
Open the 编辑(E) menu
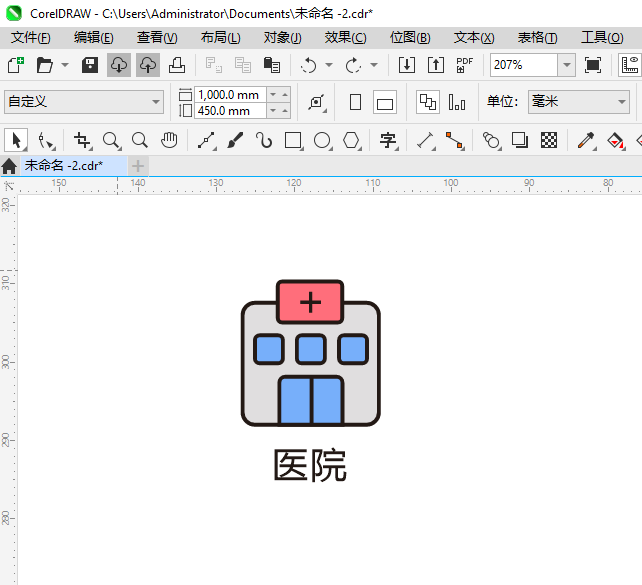point(93,38)
